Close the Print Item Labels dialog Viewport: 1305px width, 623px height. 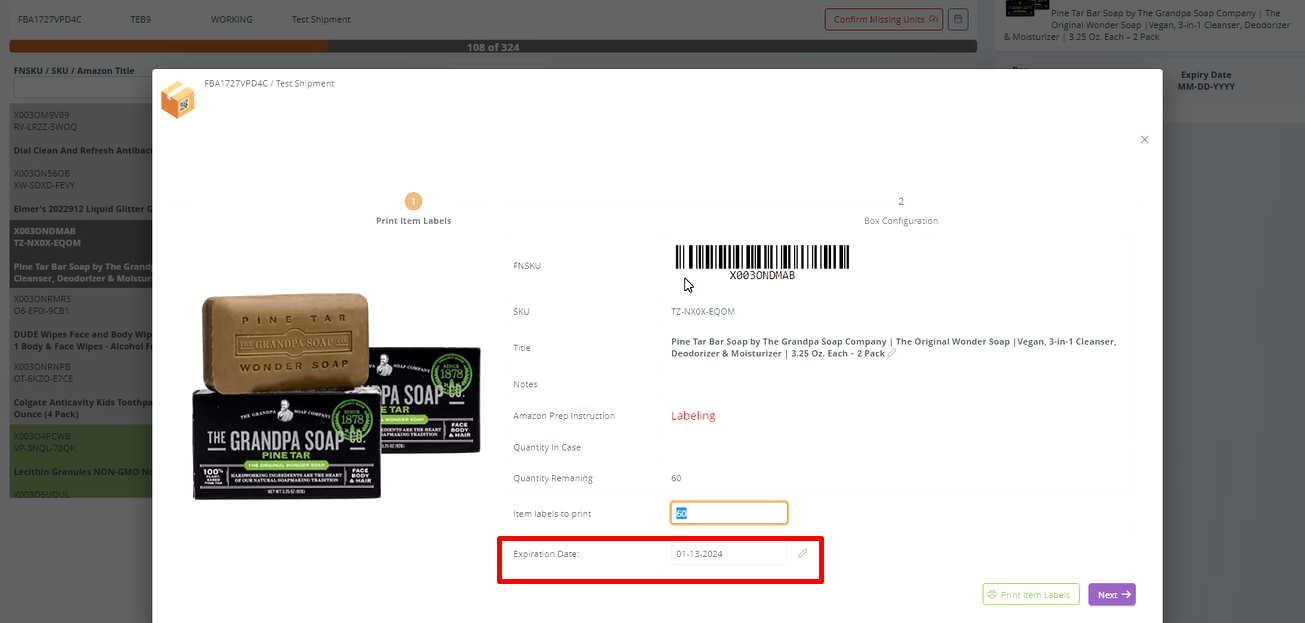pos(1145,140)
